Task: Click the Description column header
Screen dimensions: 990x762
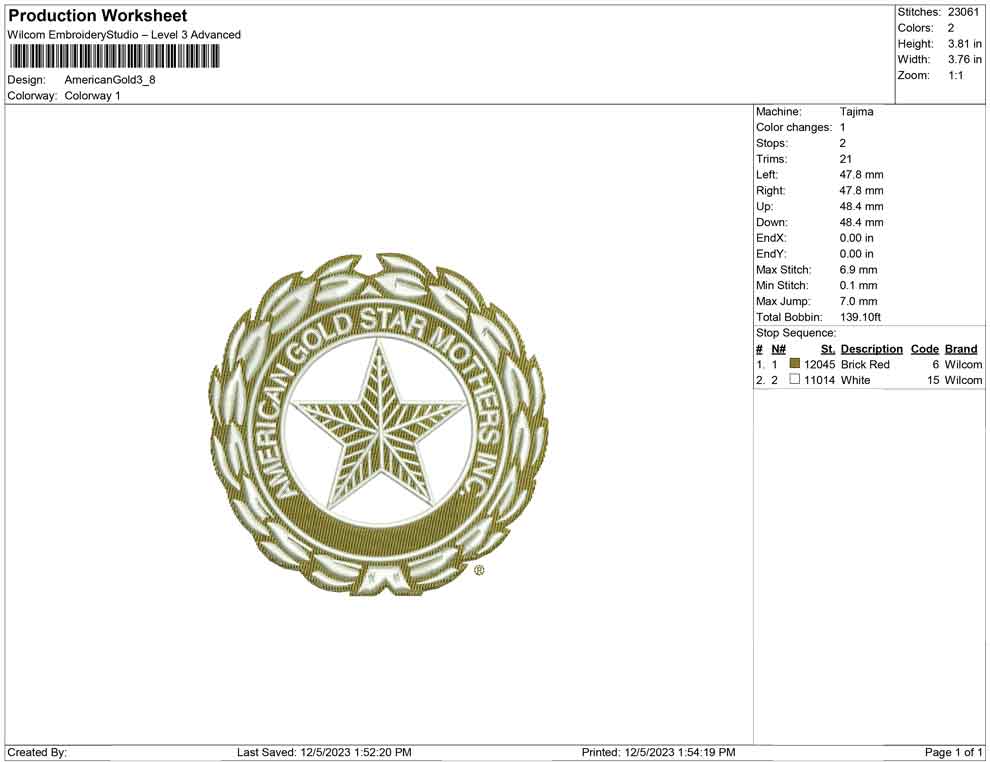Action: 871,349
